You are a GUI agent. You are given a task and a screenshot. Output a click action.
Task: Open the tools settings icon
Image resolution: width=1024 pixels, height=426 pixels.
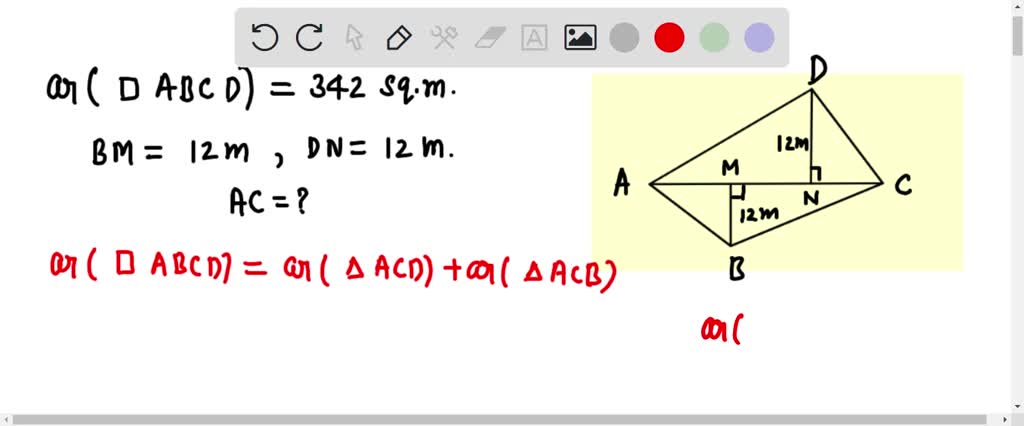(x=444, y=38)
